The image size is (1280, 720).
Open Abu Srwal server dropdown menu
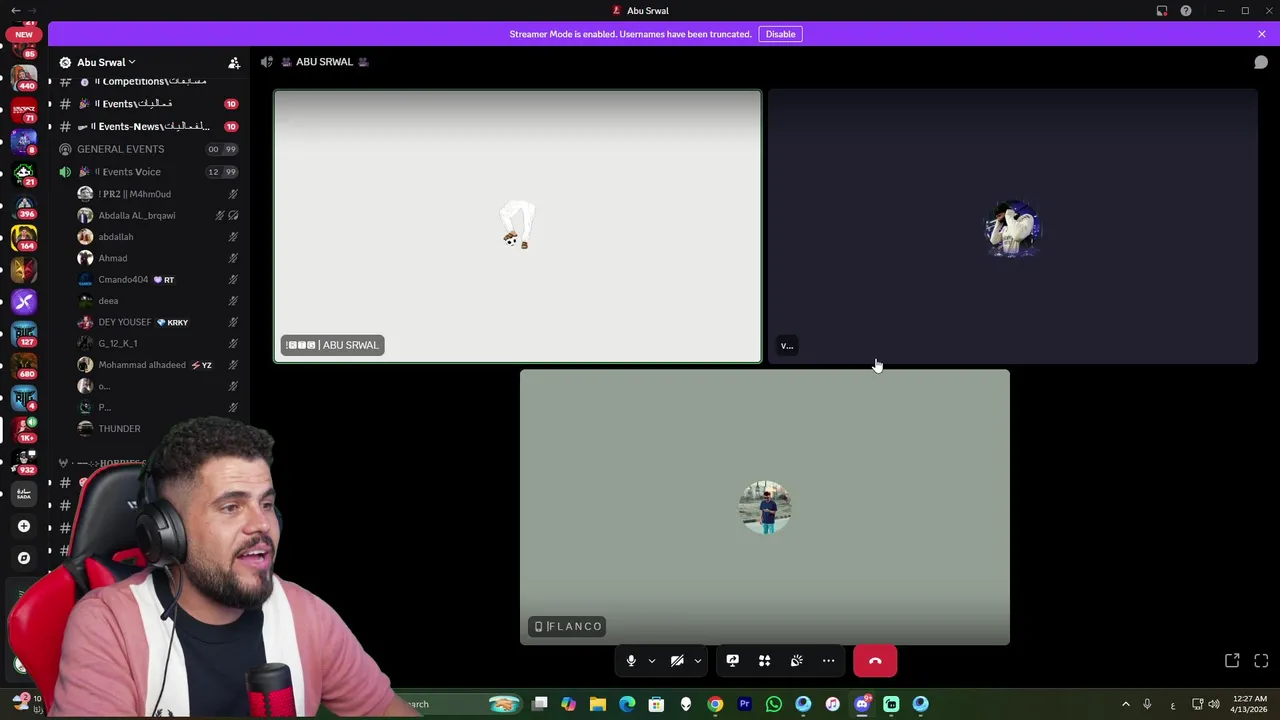(105, 62)
